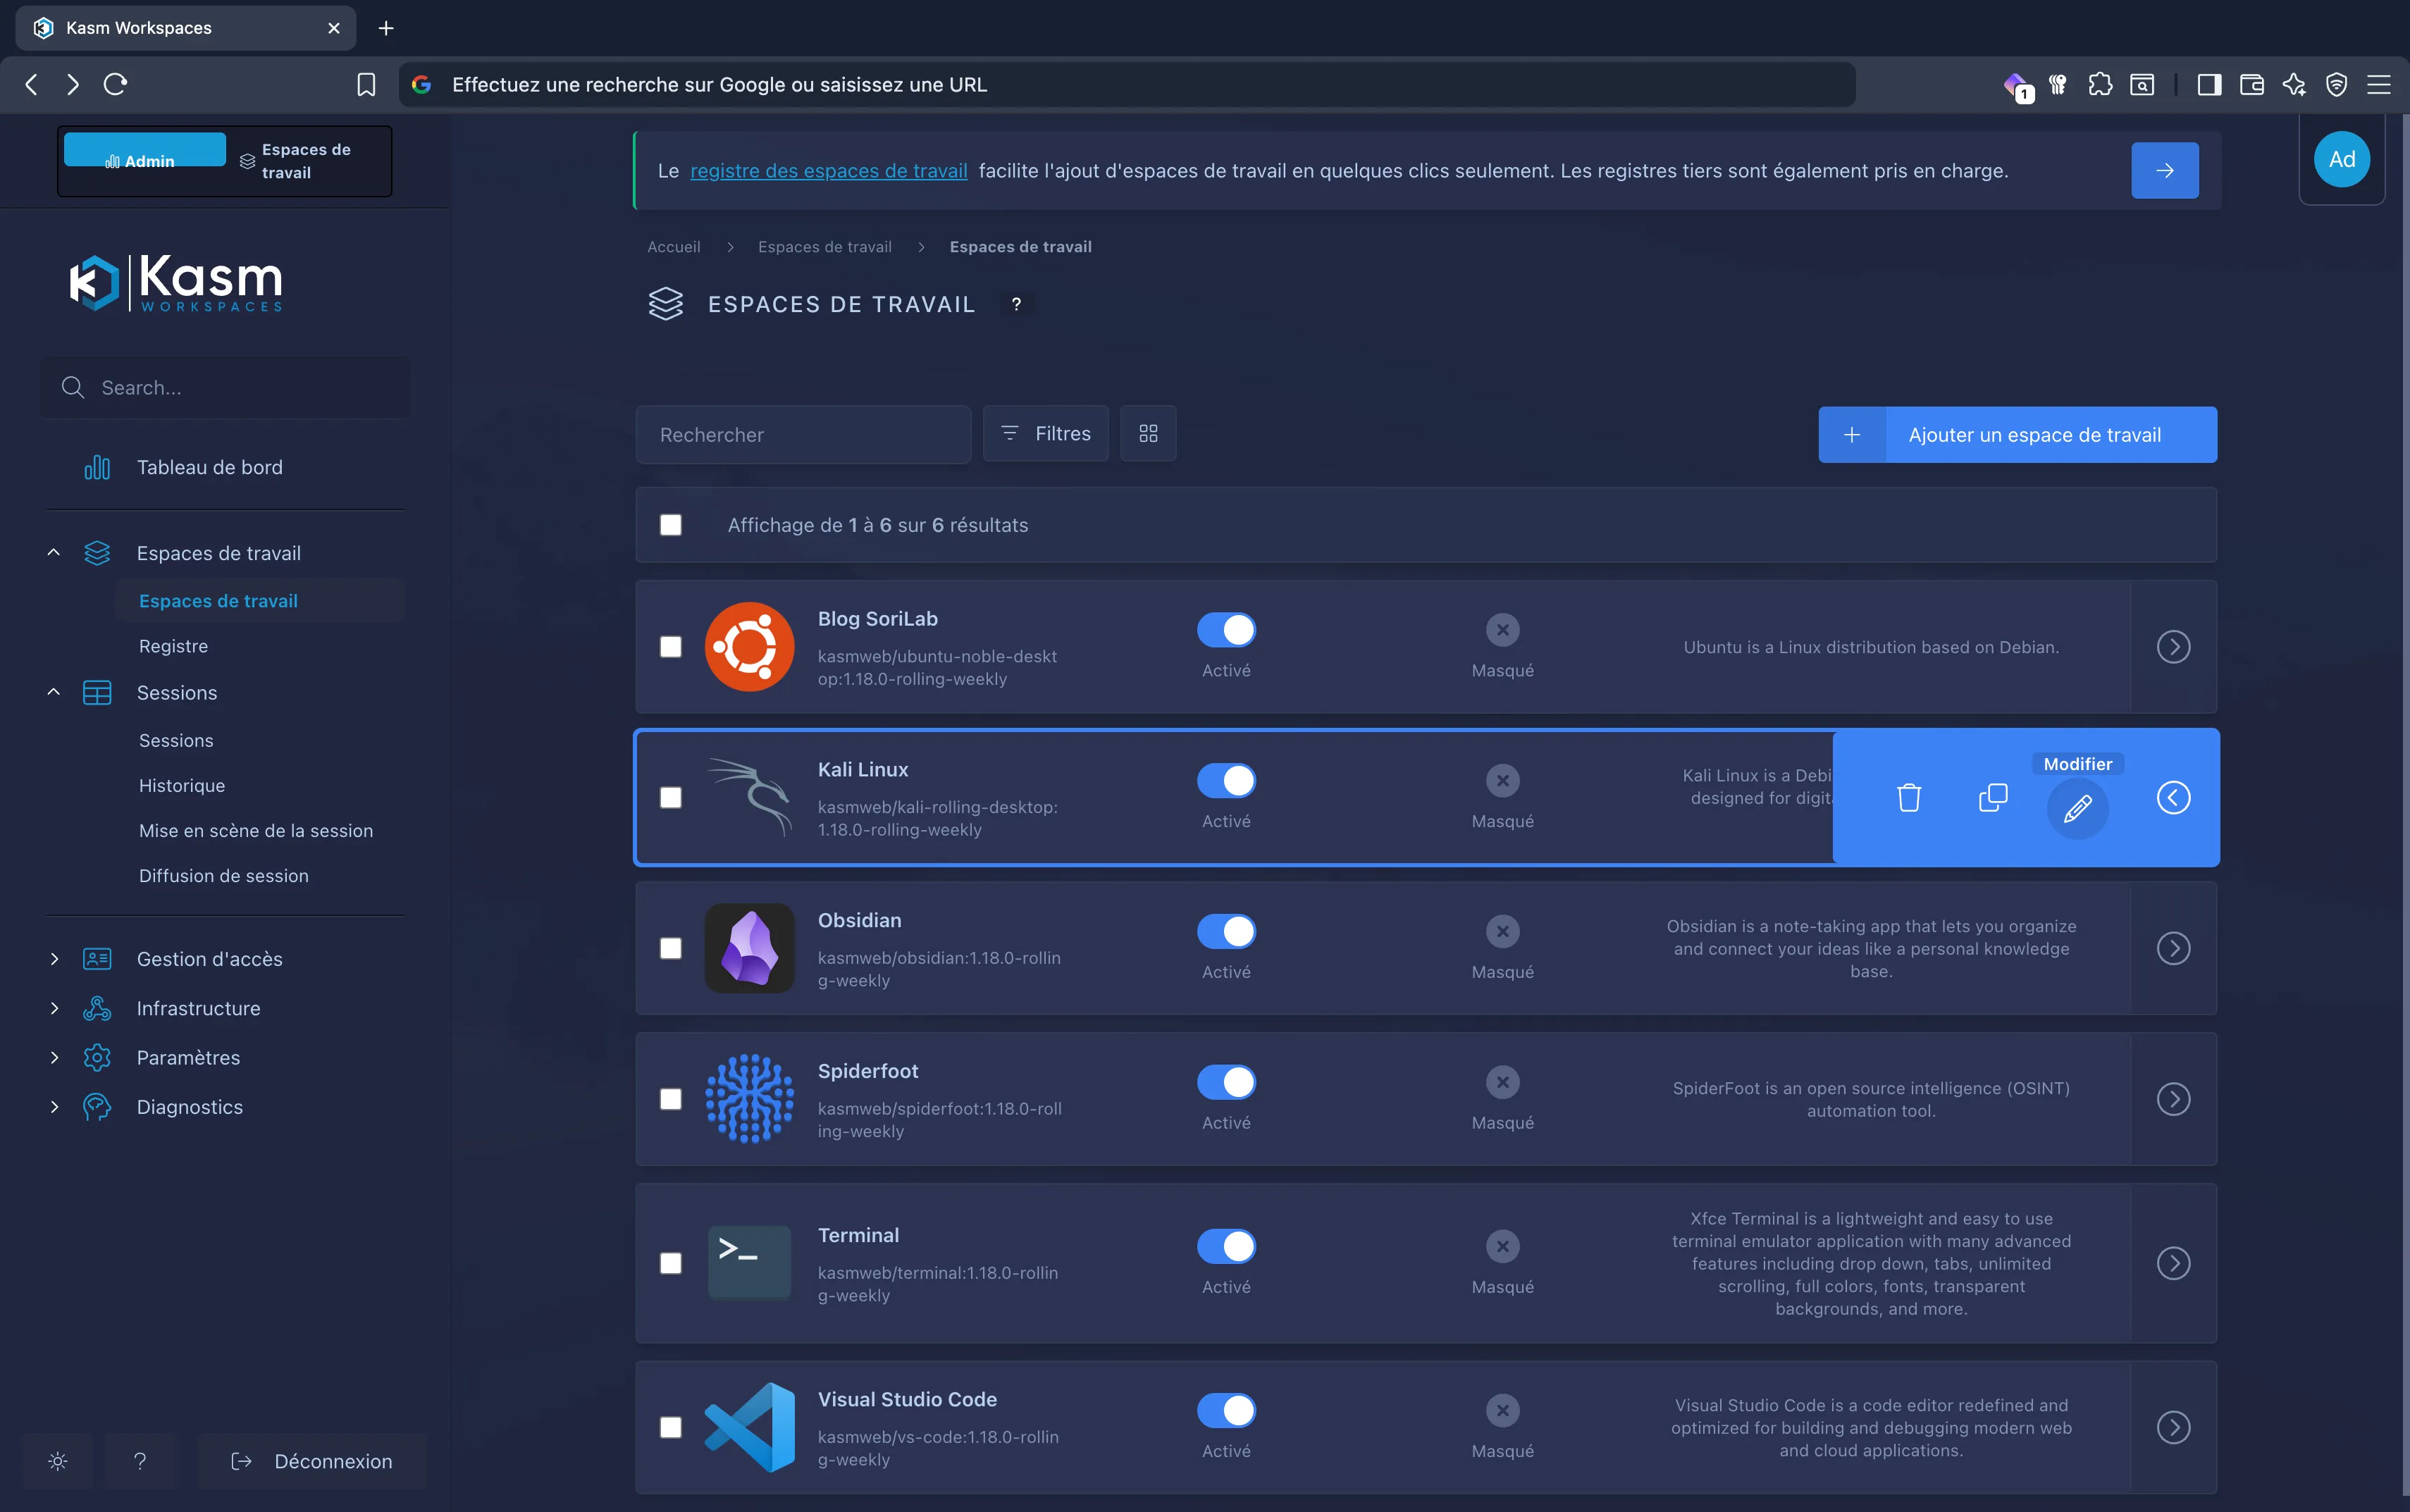Open help via question mark beside Espaces de Travail
Screen dimensions: 2410x1512
coord(1017,304)
